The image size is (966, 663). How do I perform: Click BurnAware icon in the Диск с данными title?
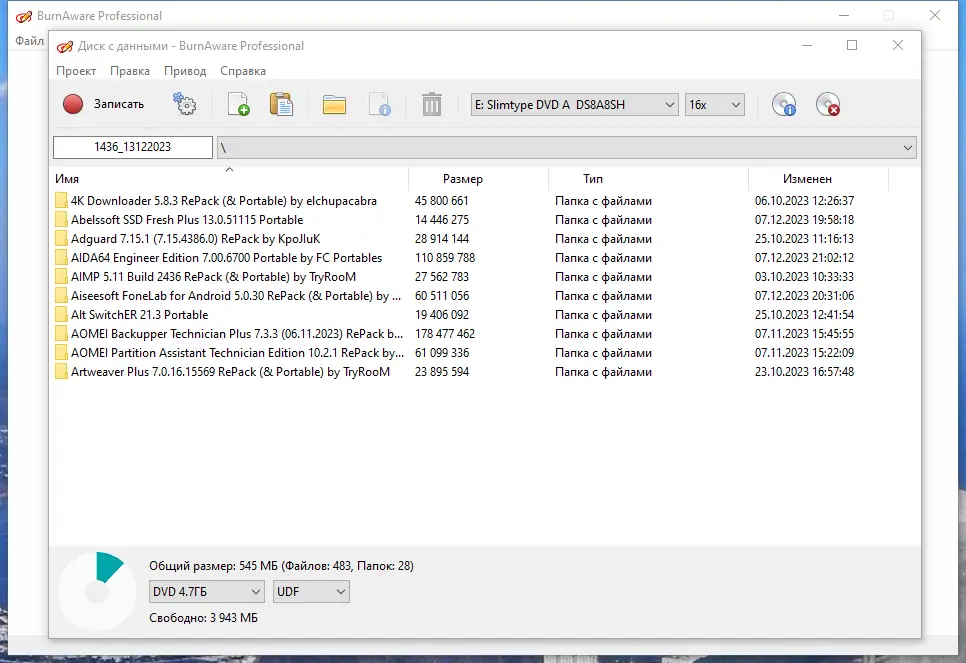pyautogui.click(x=65, y=46)
